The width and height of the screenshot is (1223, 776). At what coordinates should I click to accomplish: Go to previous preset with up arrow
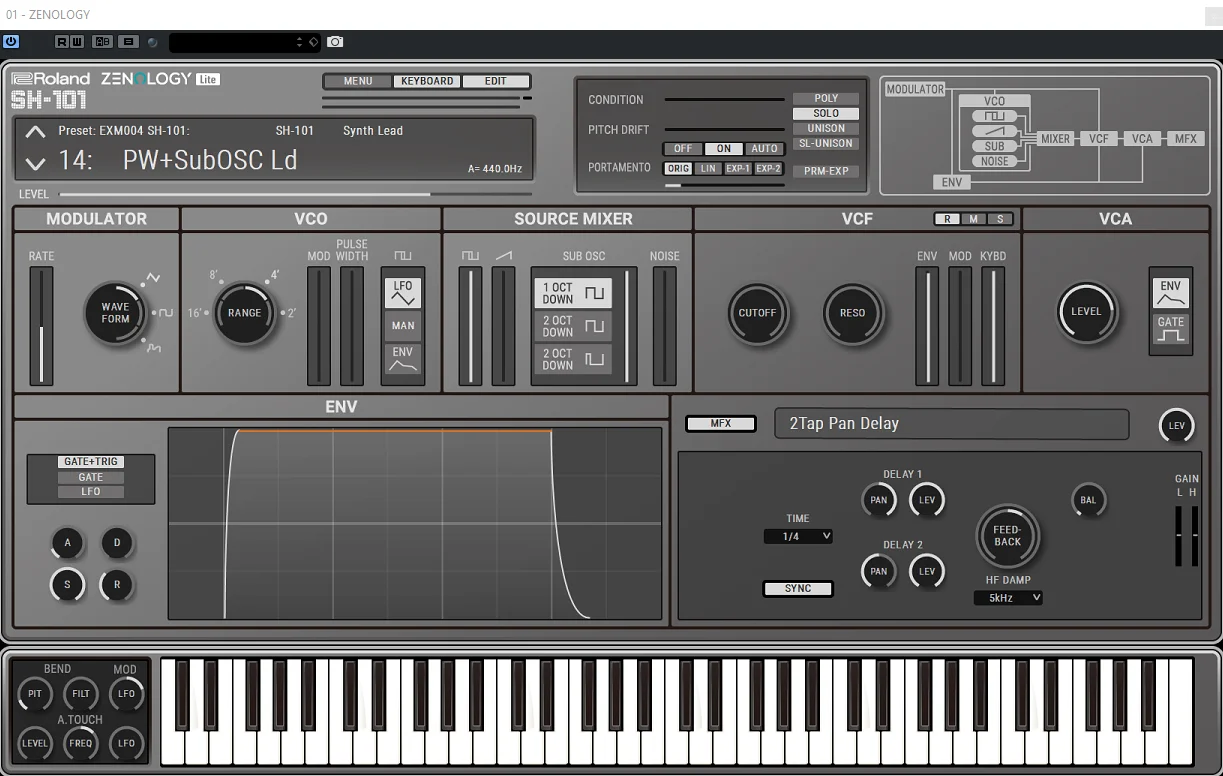(35, 131)
